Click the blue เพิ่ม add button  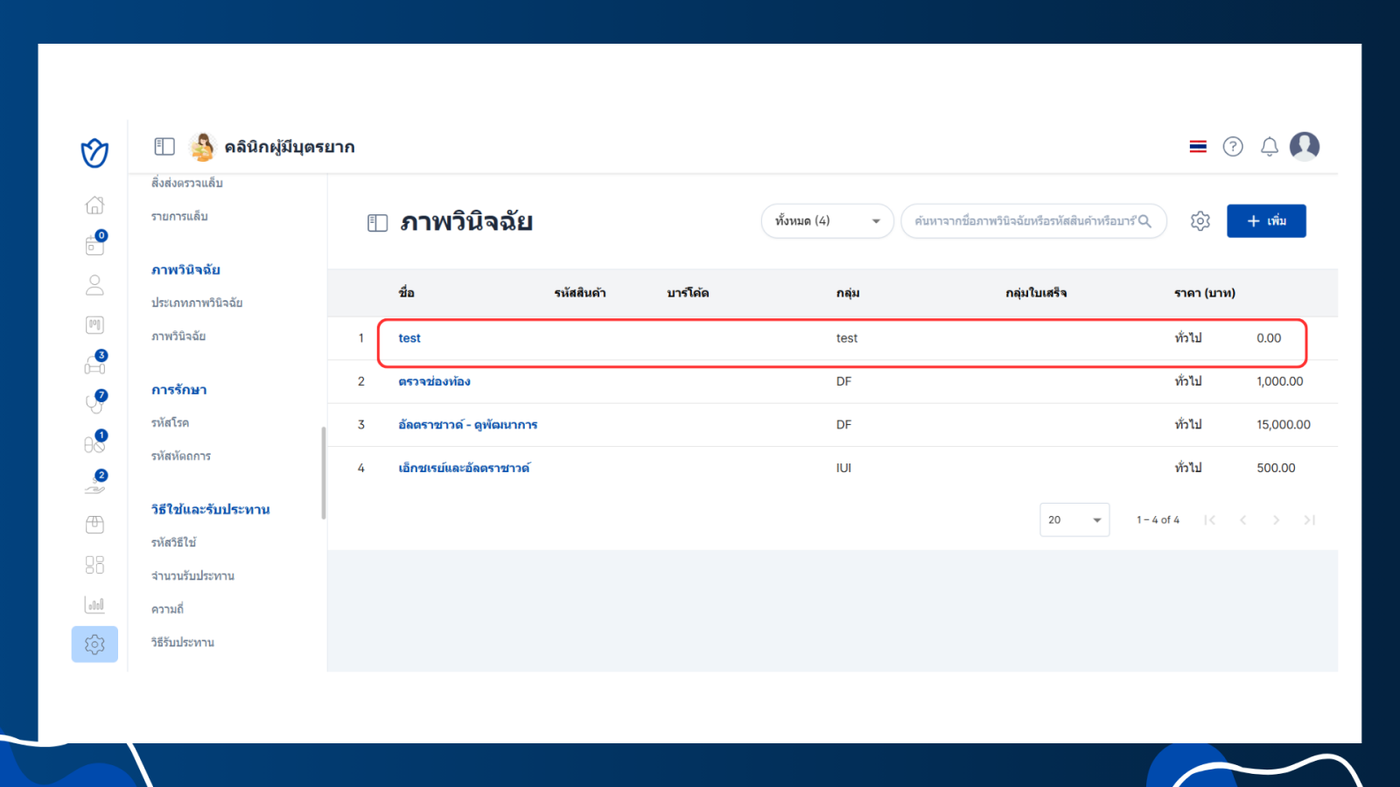tap(1266, 221)
